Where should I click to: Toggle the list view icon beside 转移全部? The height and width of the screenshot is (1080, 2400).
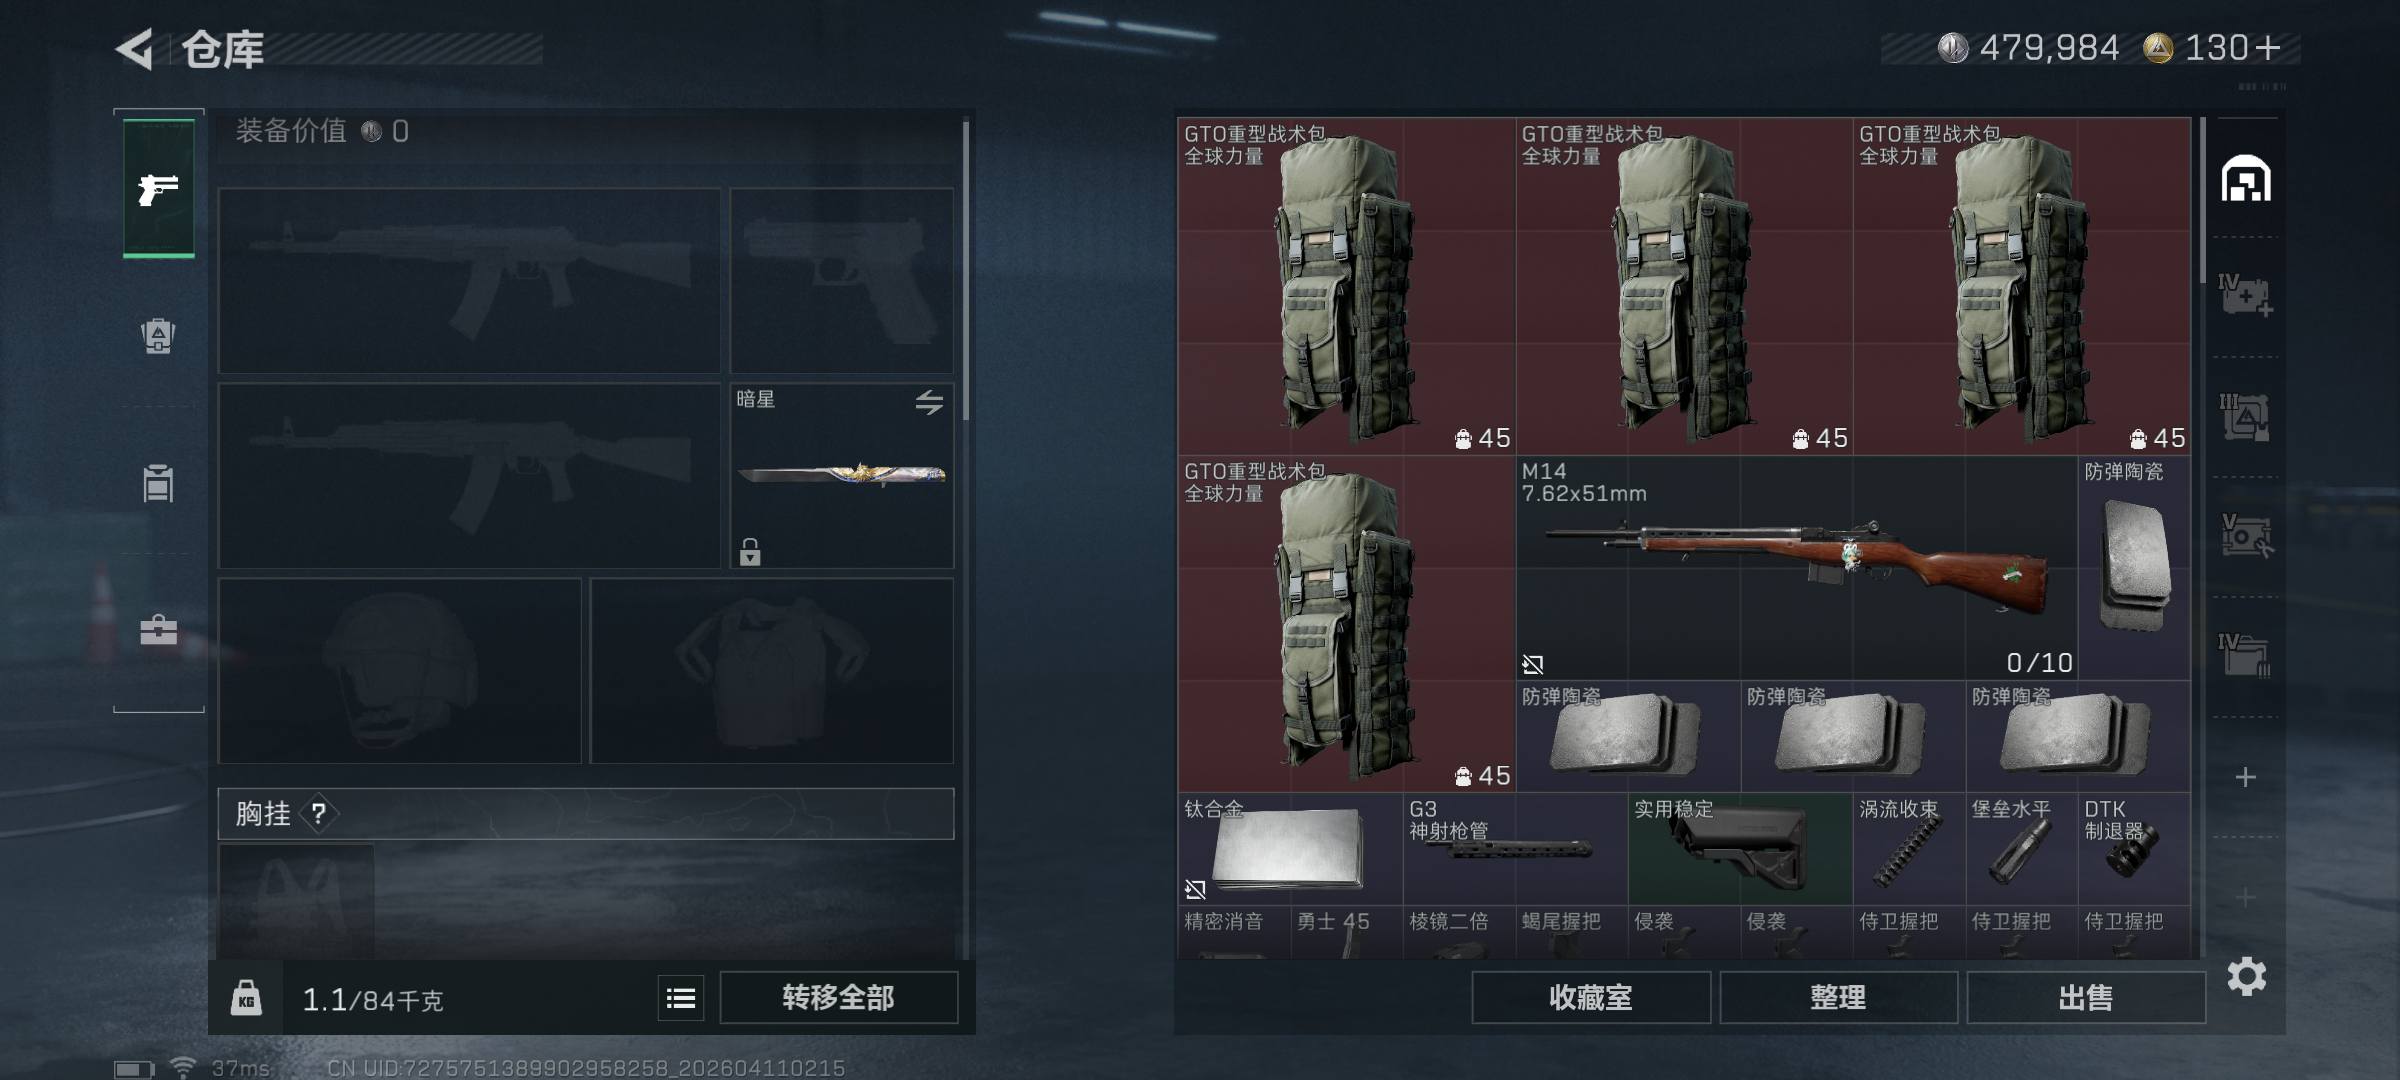point(681,997)
